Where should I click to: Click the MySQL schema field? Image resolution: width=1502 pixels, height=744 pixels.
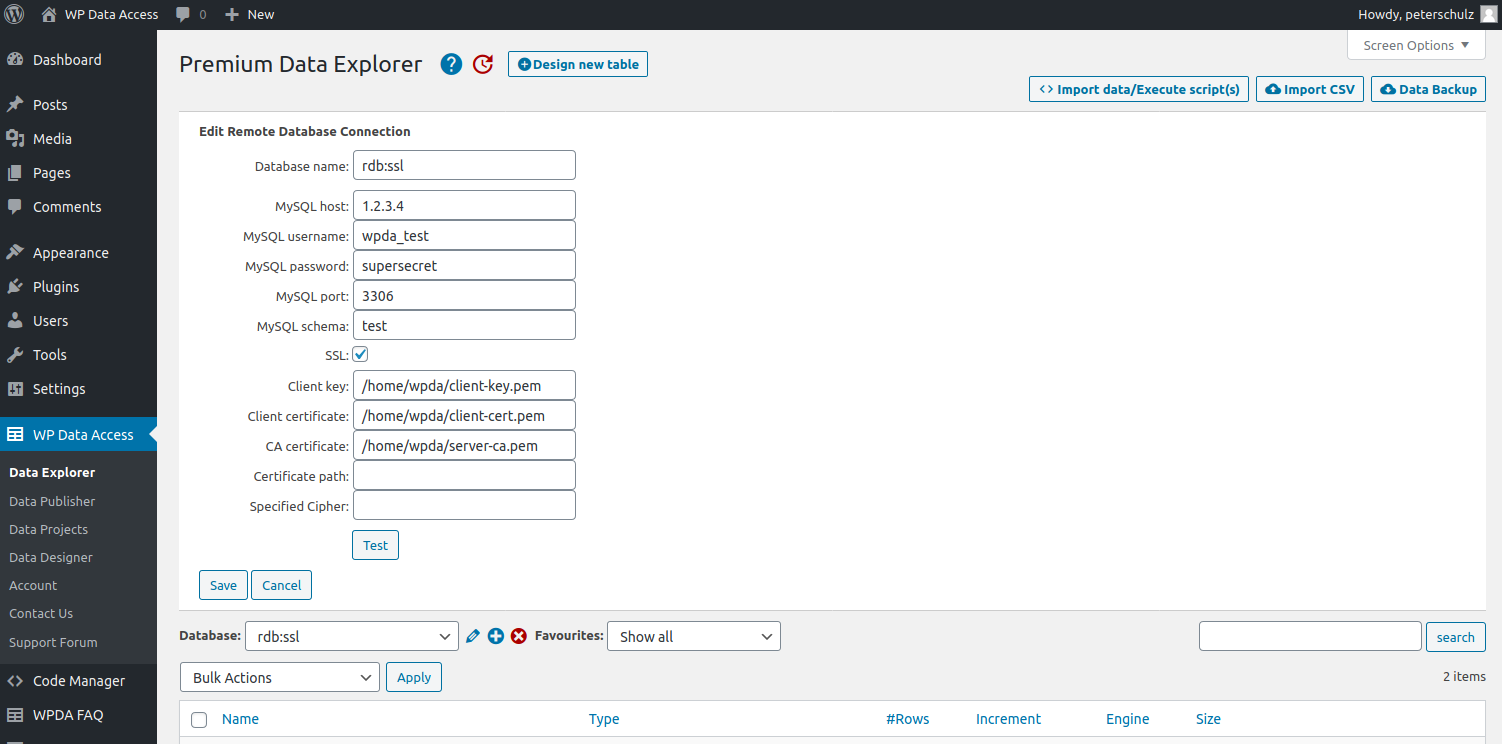coord(464,325)
